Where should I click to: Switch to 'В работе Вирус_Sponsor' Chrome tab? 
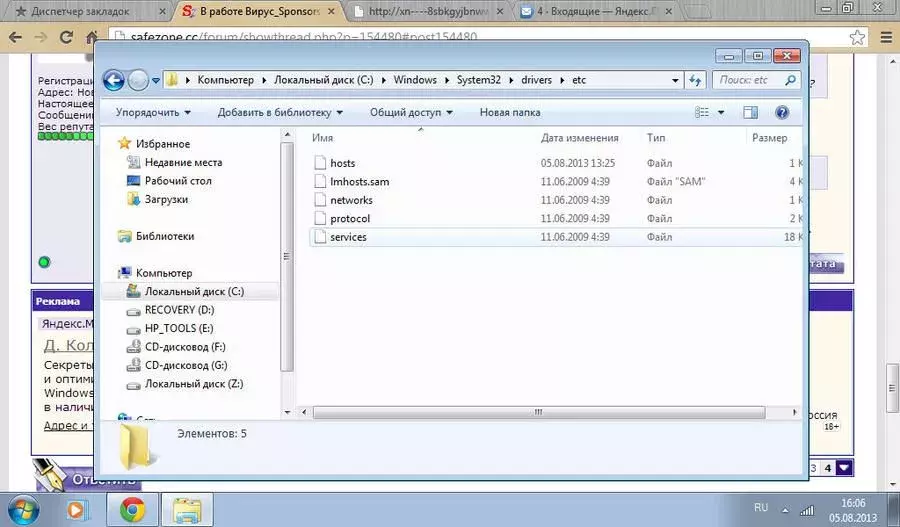(x=259, y=11)
